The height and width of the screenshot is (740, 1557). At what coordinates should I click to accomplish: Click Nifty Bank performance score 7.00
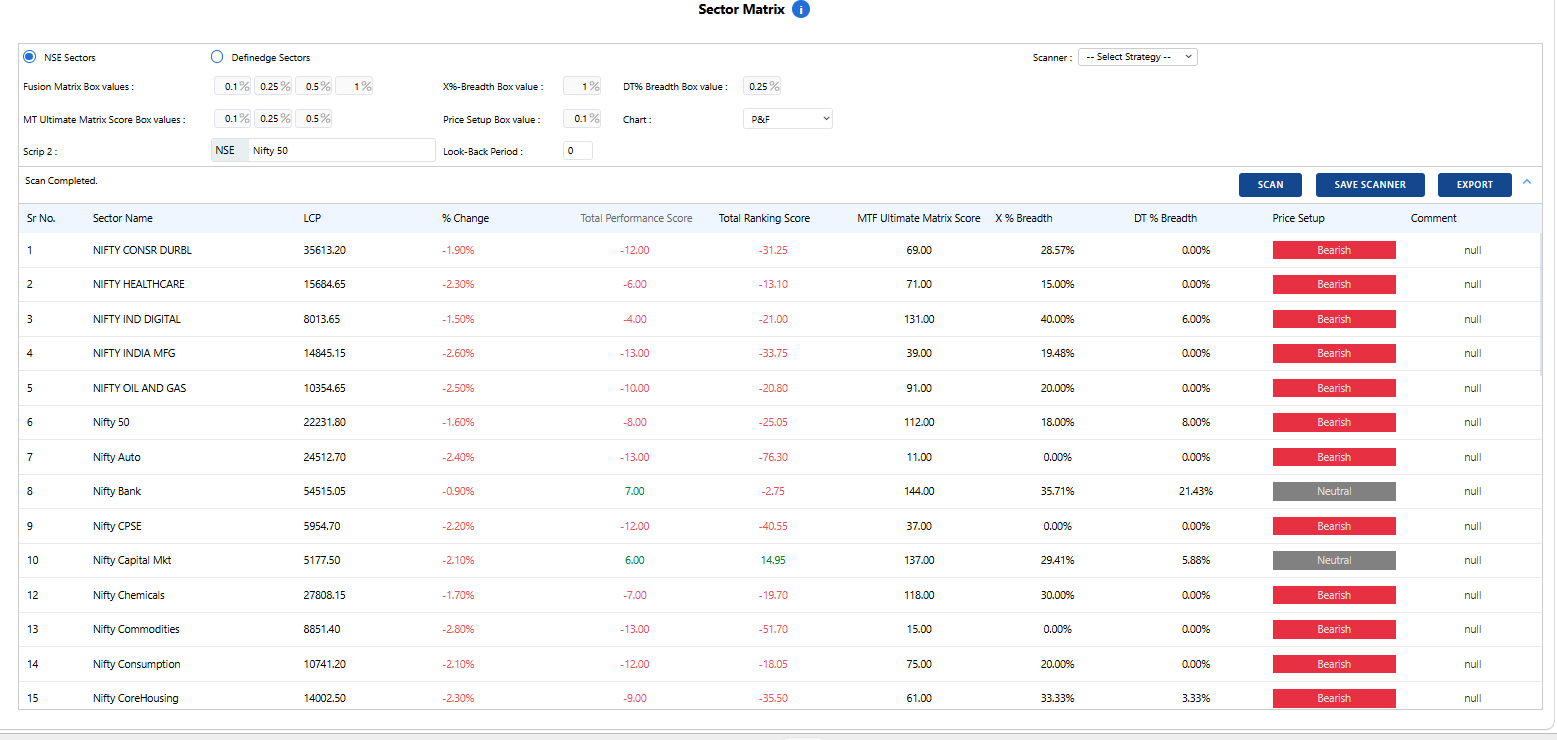(x=635, y=491)
